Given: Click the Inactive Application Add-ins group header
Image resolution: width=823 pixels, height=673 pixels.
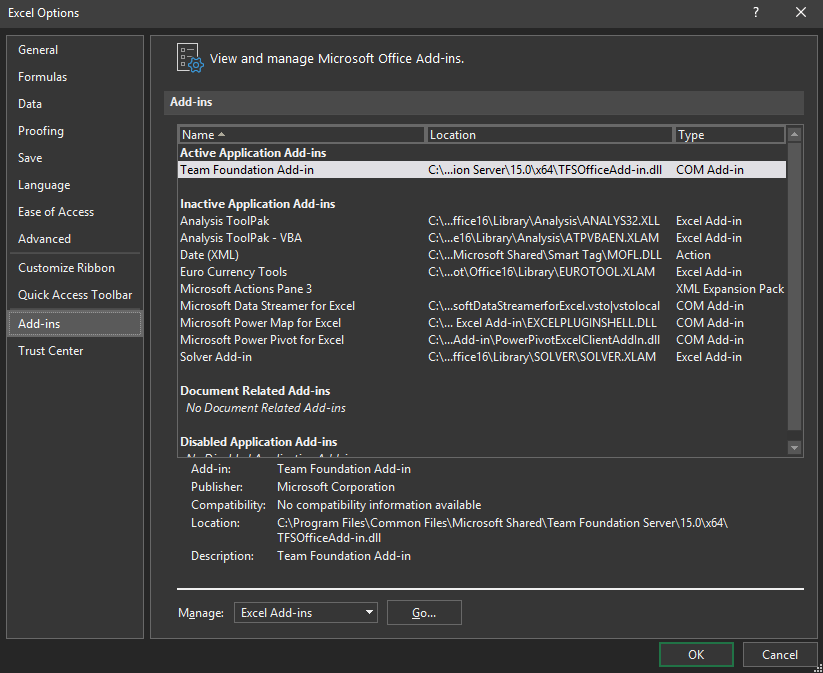Looking at the screenshot, I should pos(258,204).
